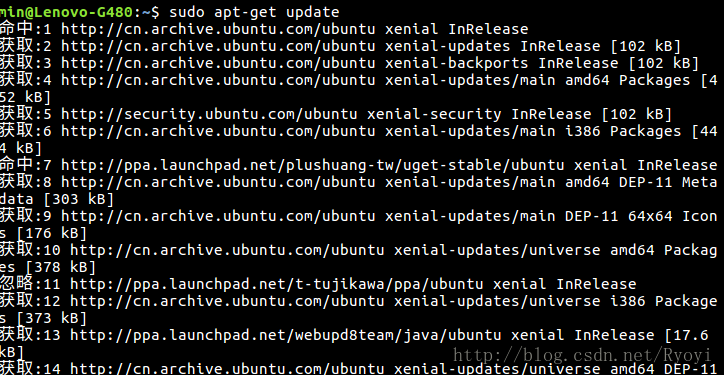Click the '命中:7' line label

tap(25, 164)
